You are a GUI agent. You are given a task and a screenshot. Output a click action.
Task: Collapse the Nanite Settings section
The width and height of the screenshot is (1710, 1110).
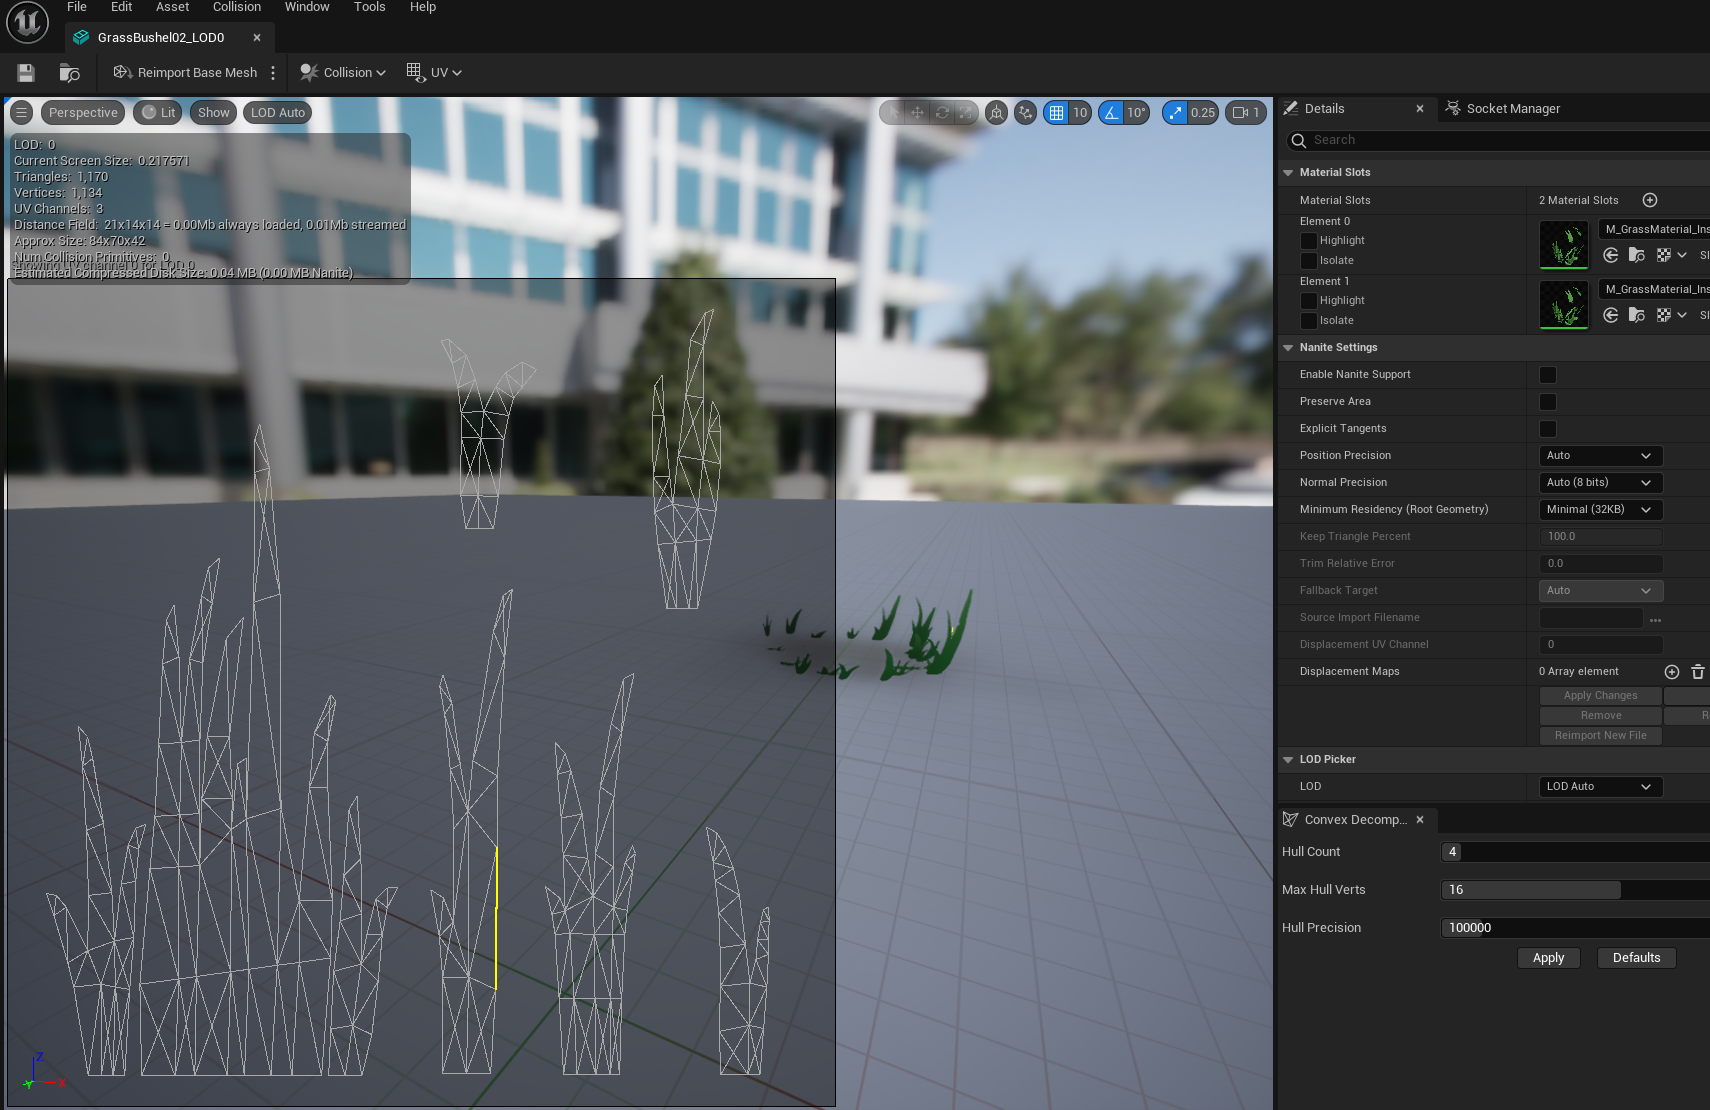click(1288, 348)
